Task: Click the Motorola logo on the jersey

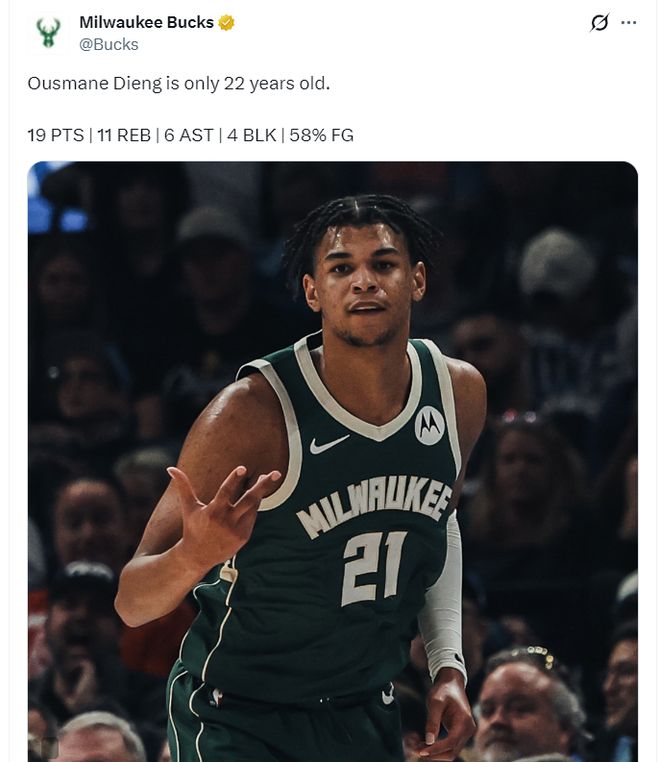Action: pos(429,425)
